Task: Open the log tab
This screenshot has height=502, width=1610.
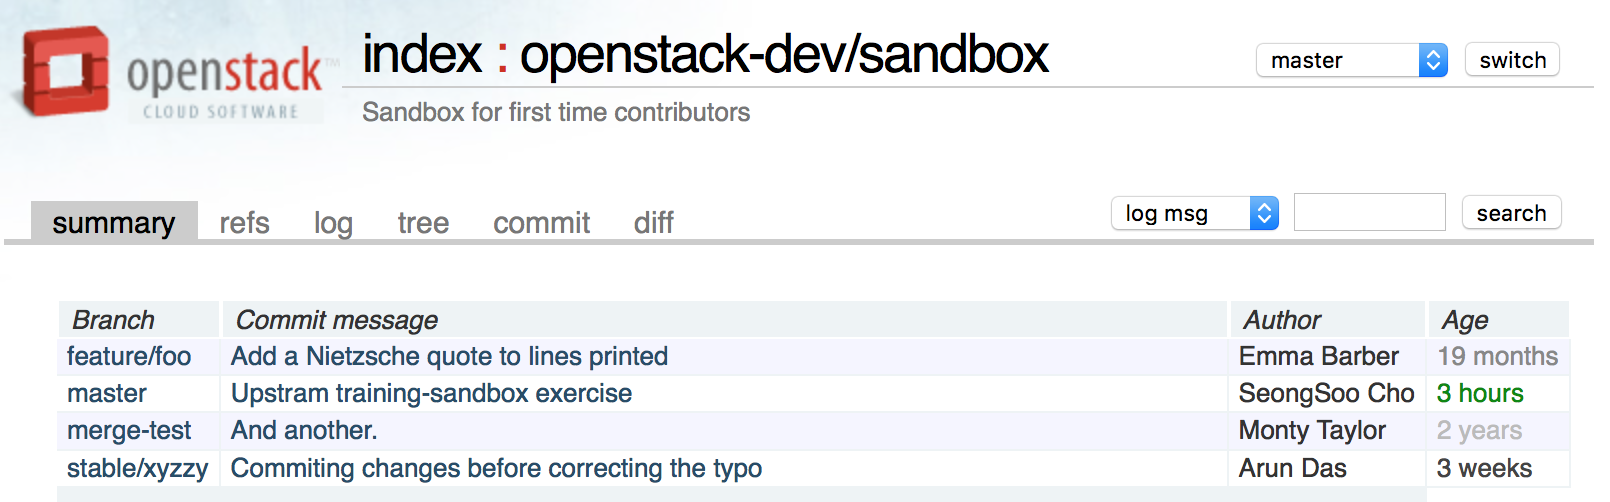Action: coord(333,222)
